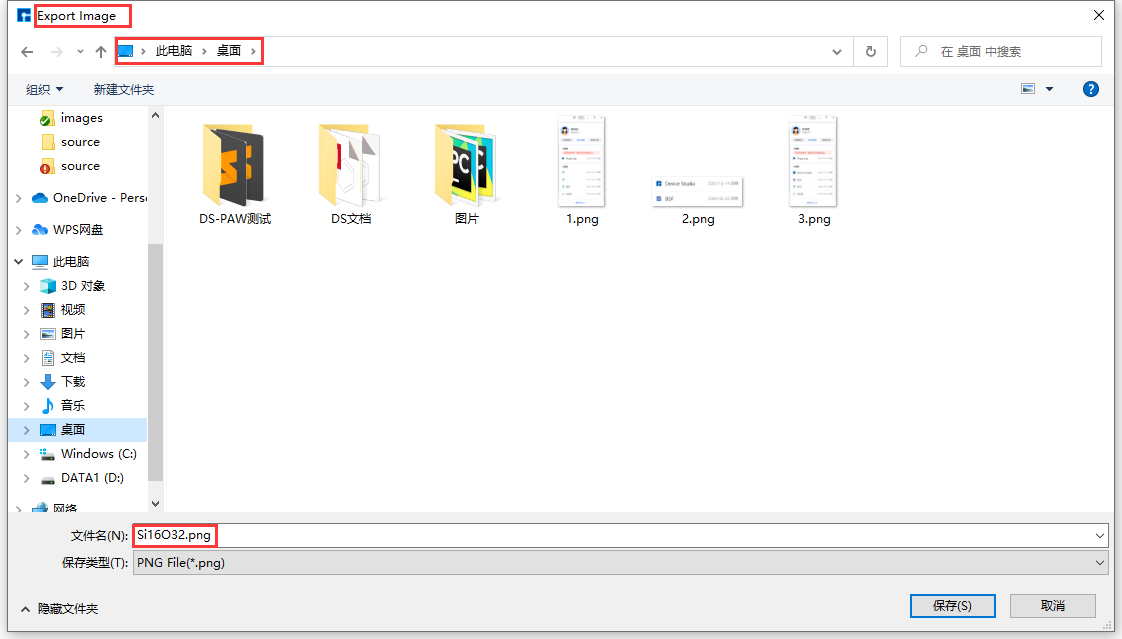Open Windows (C:) drive
Image resolution: width=1122 pixels, height=639 pixels.
88,454
